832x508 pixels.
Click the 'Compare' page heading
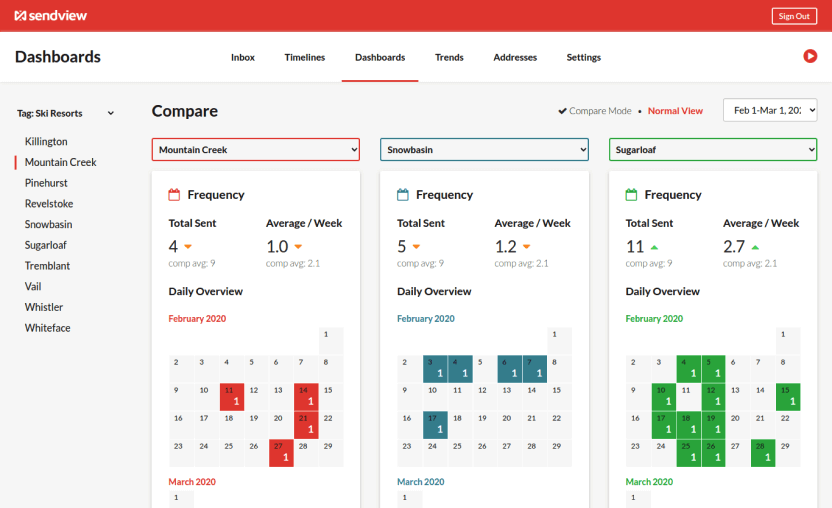(x=185, y=111)
